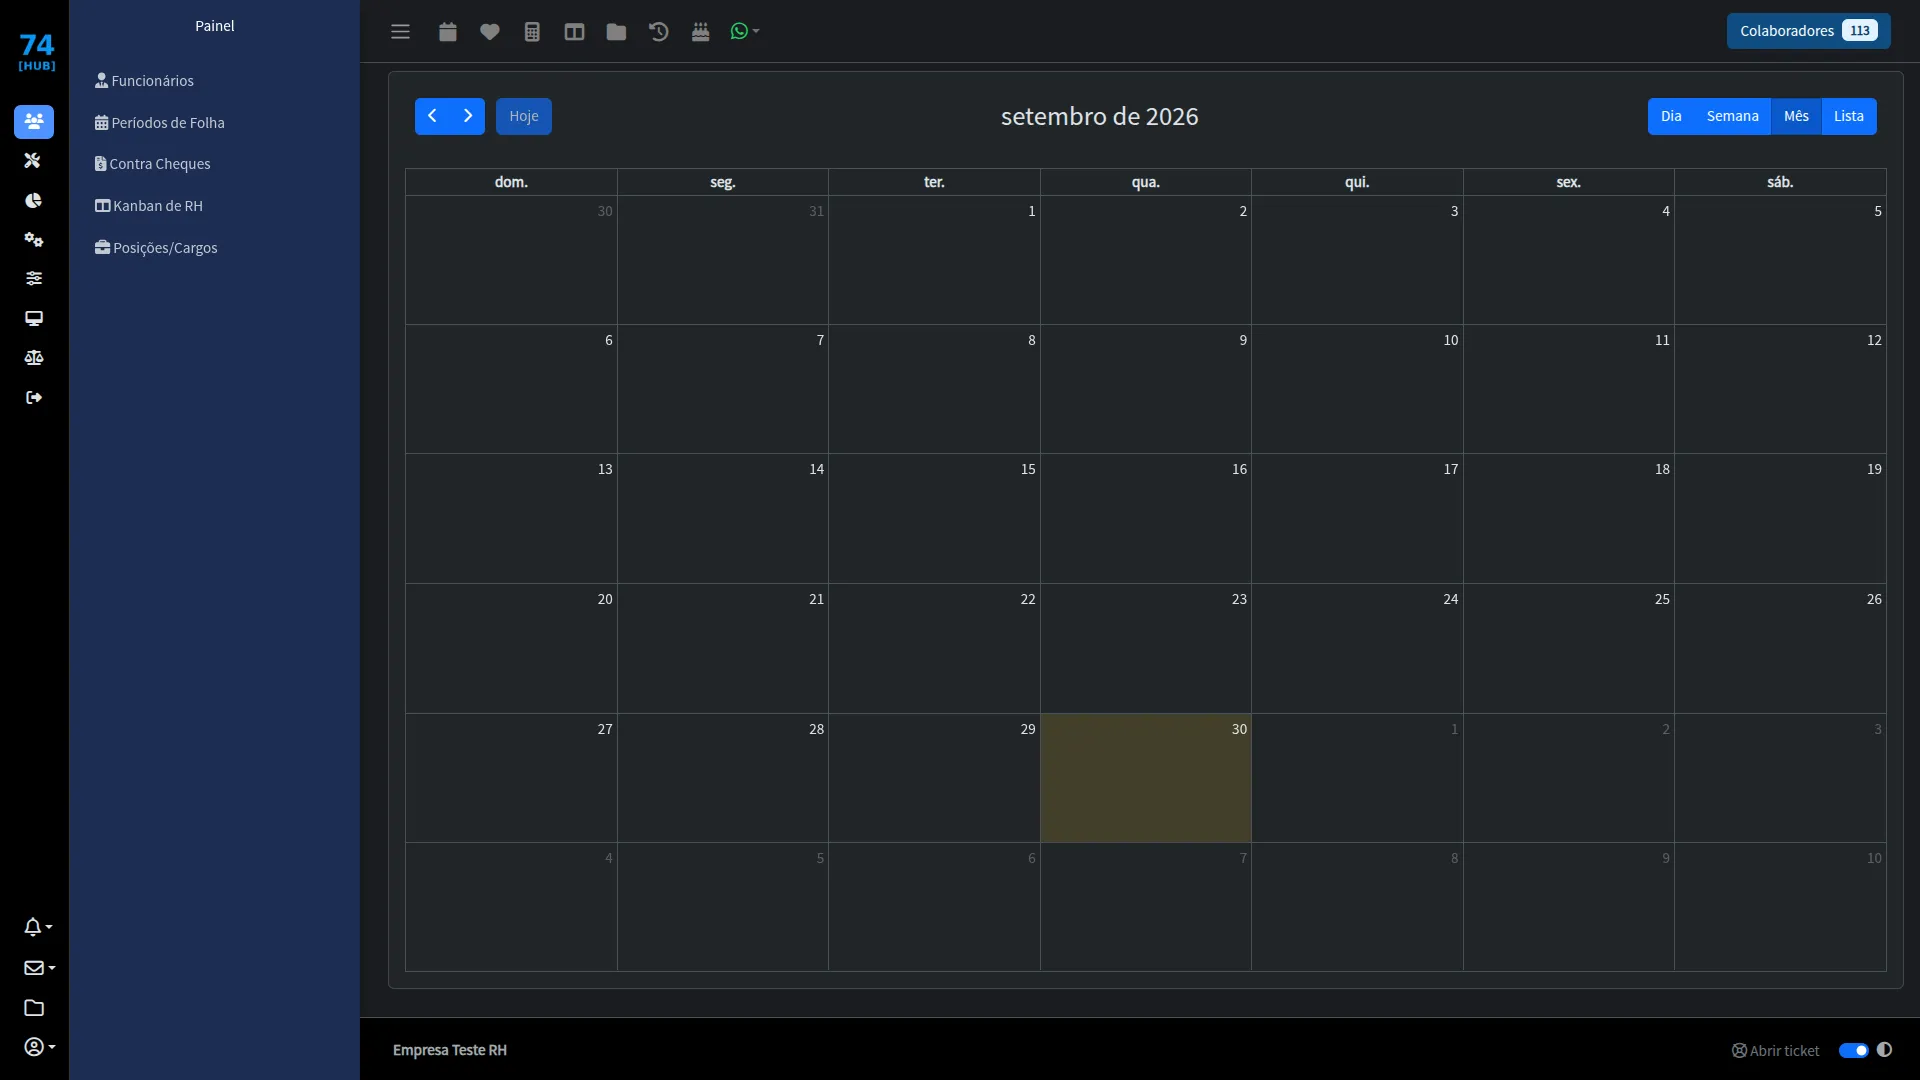Open the balance scale sidebar icon
The height and width of the screenshot is (1080, 1920).
tap(33, 357)
